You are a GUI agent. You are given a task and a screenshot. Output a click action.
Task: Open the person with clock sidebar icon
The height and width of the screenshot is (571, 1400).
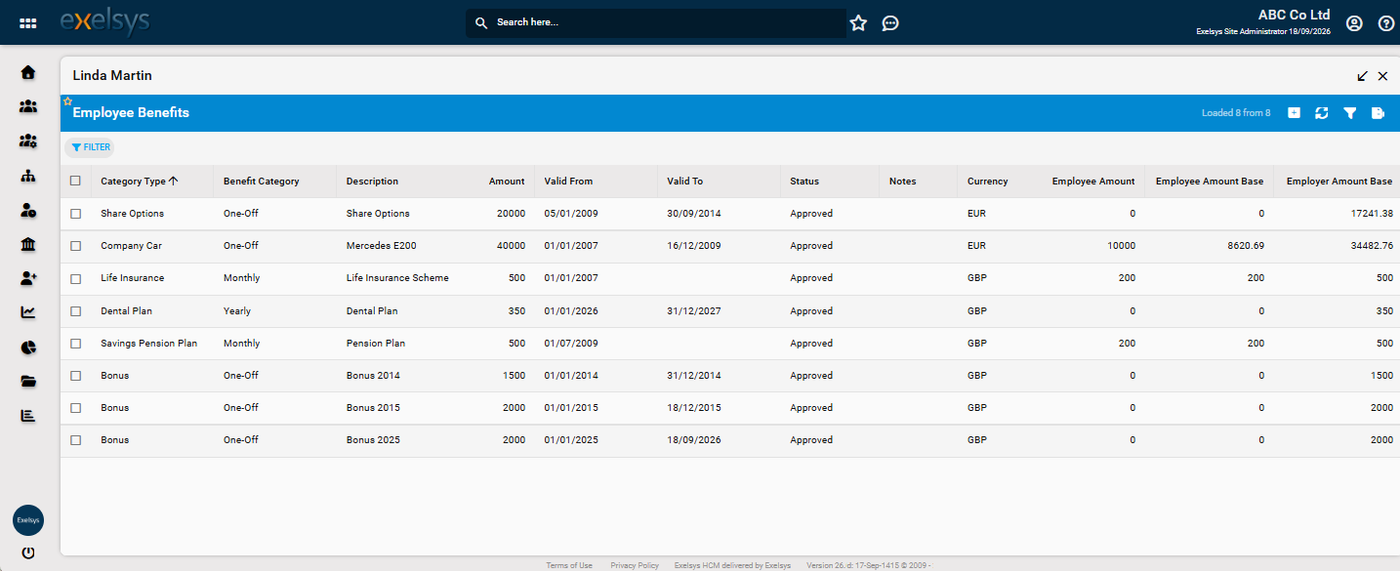28,211
